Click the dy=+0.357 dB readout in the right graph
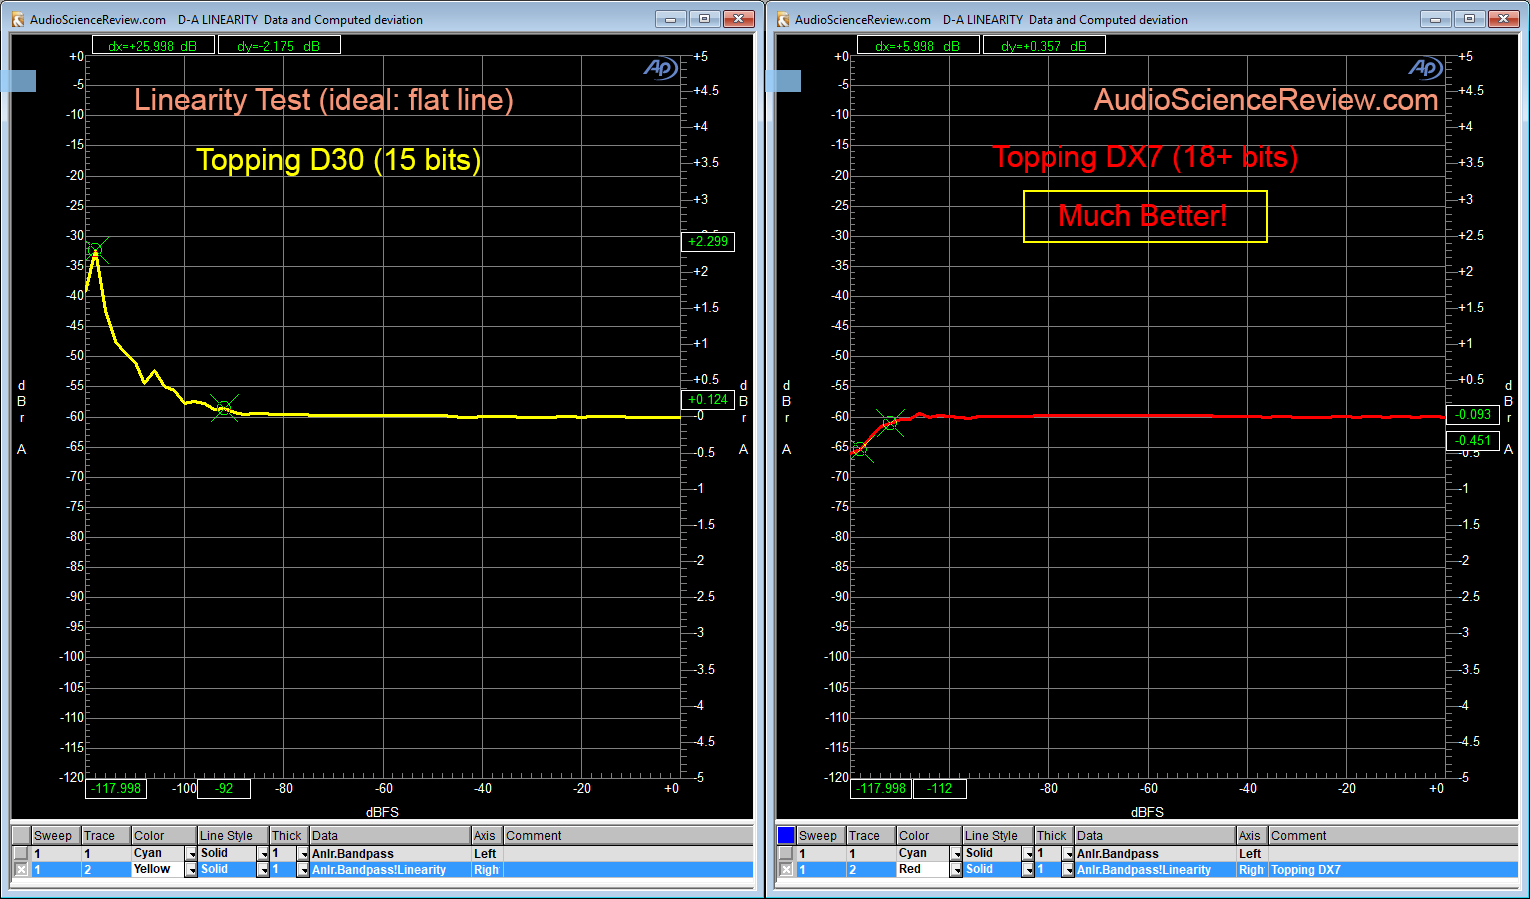Image resolution: width=1530 pixels, height=899 pixels. click(1044, 45)
